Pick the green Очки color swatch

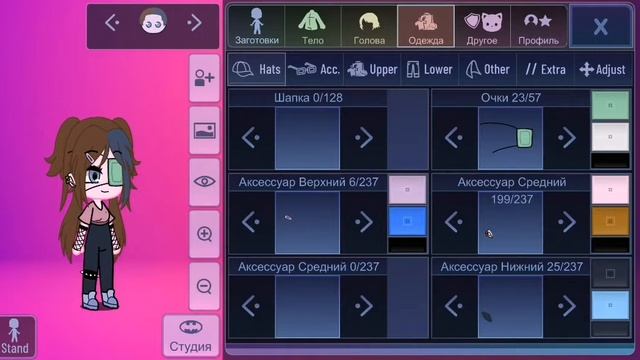(x=610, y=105)
